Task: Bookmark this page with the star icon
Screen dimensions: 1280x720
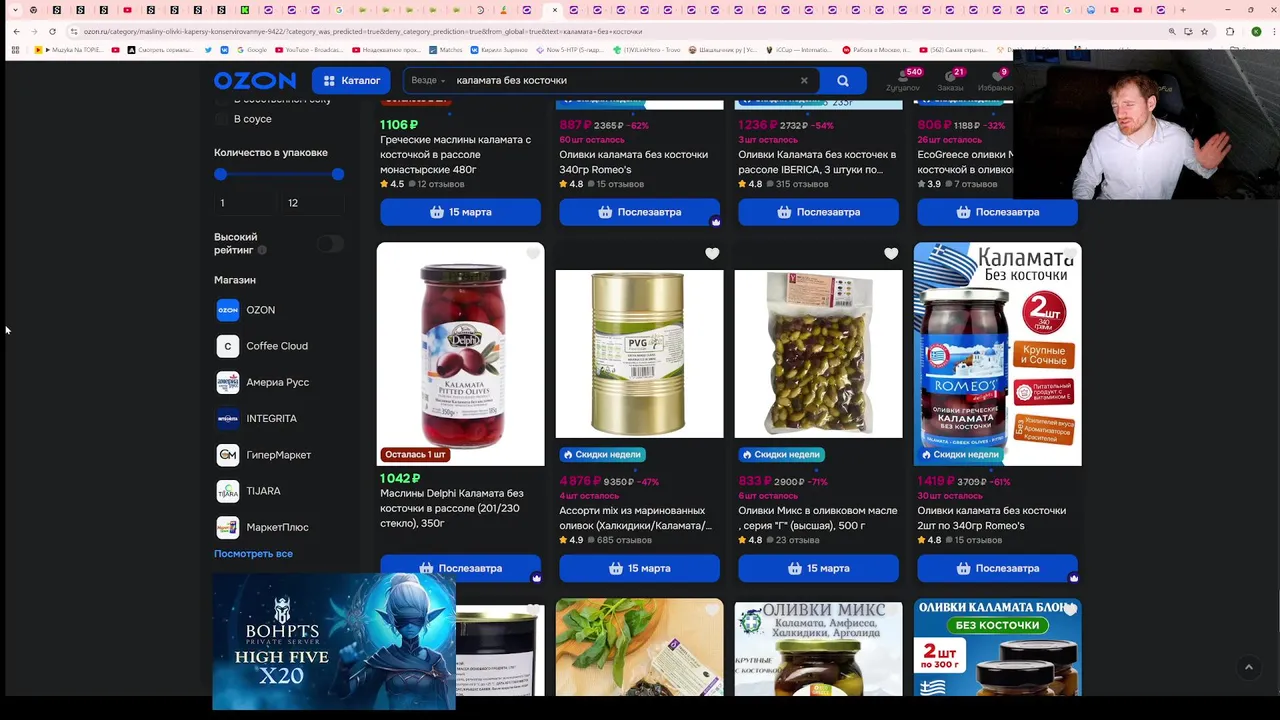Action: click(x=1204, y=31)
